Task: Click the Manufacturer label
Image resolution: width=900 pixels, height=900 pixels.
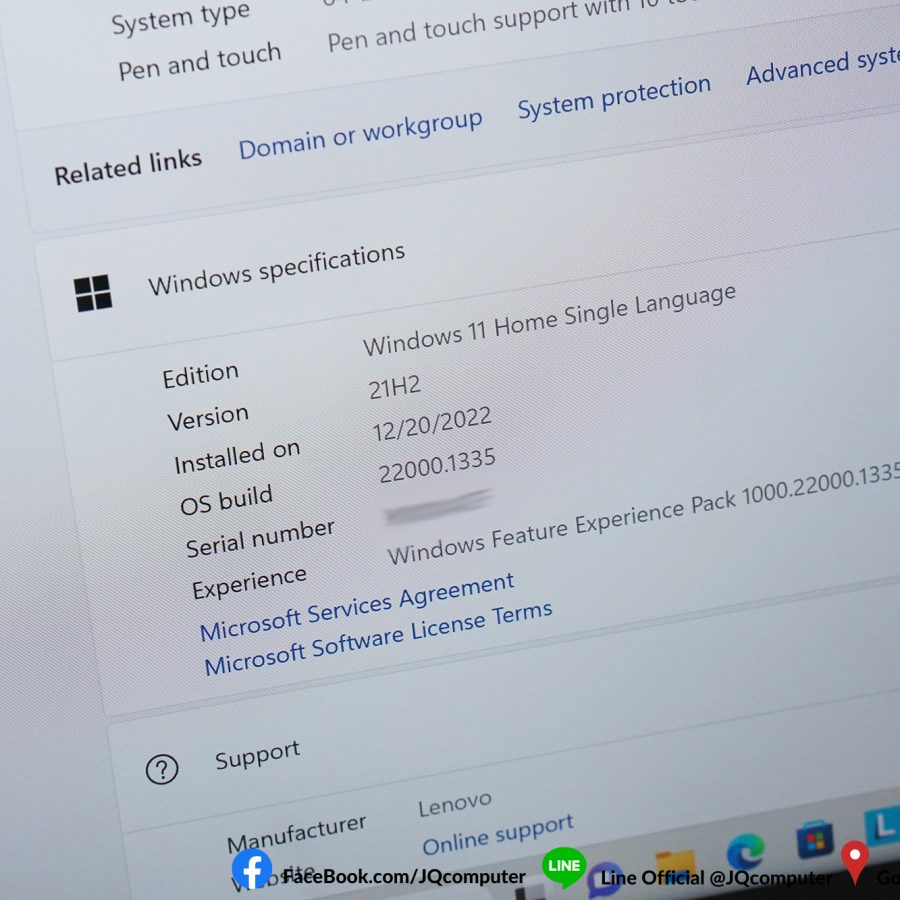Action: point(296,834)
